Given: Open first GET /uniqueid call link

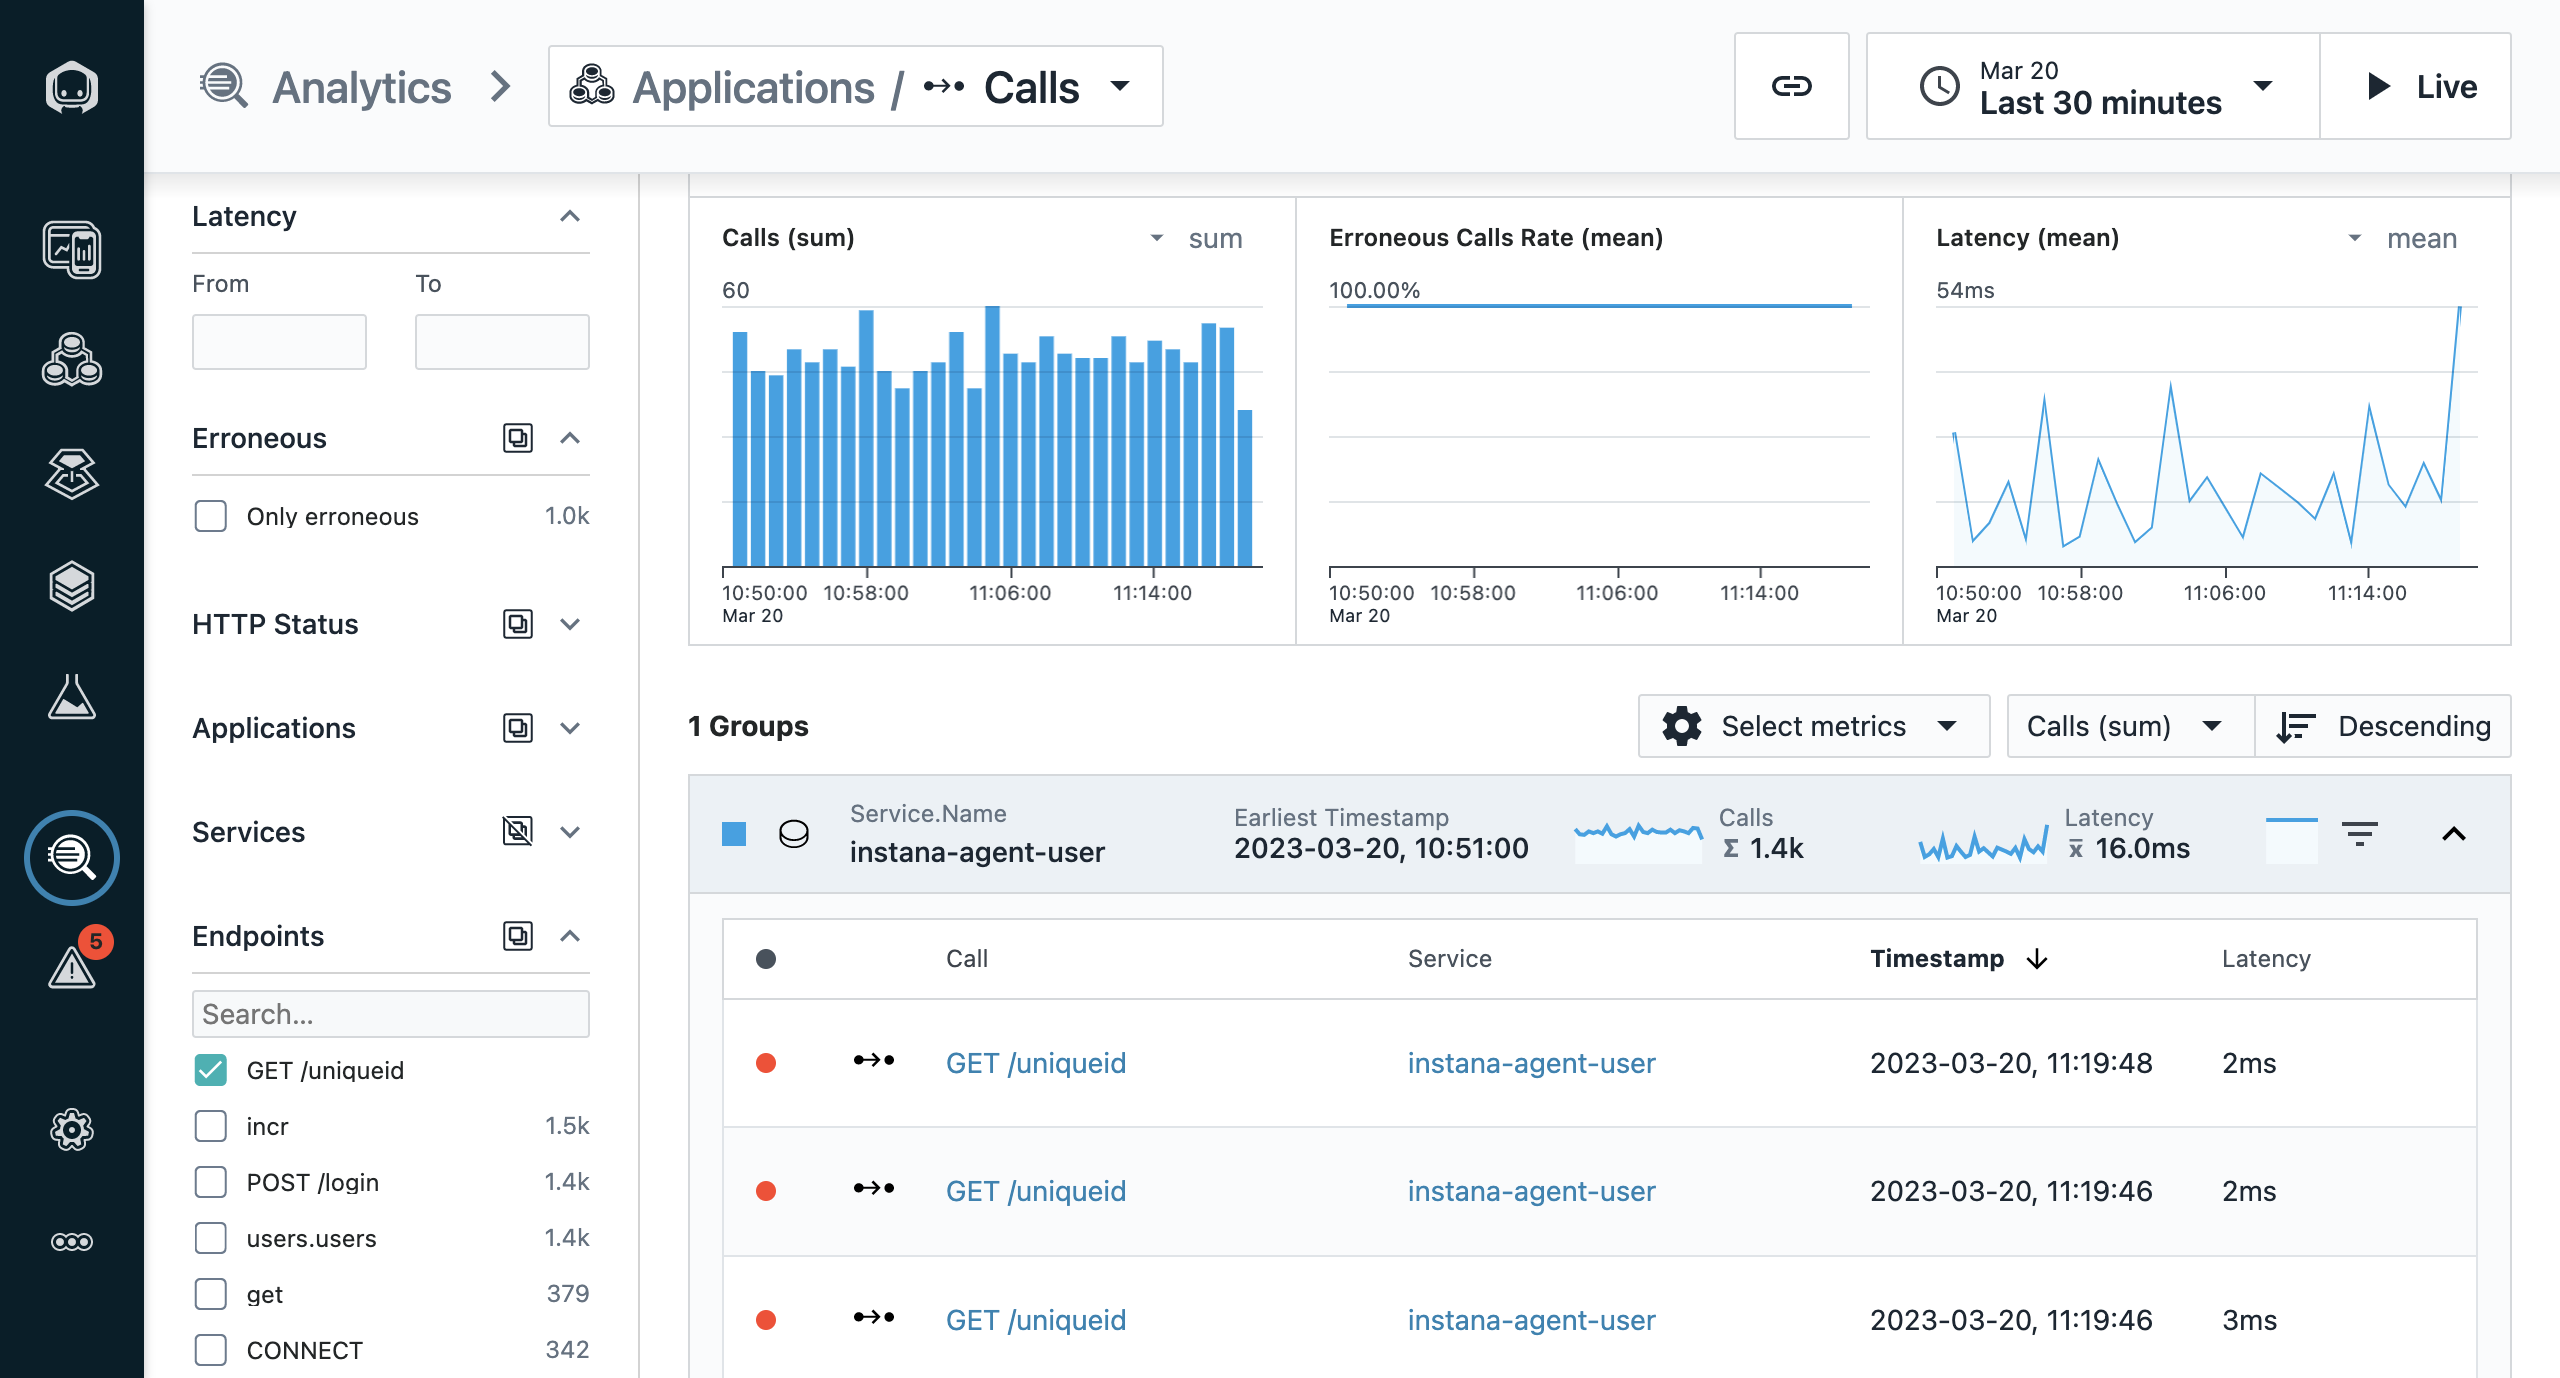Looking at the screenshot, I should (1035, 1063).
